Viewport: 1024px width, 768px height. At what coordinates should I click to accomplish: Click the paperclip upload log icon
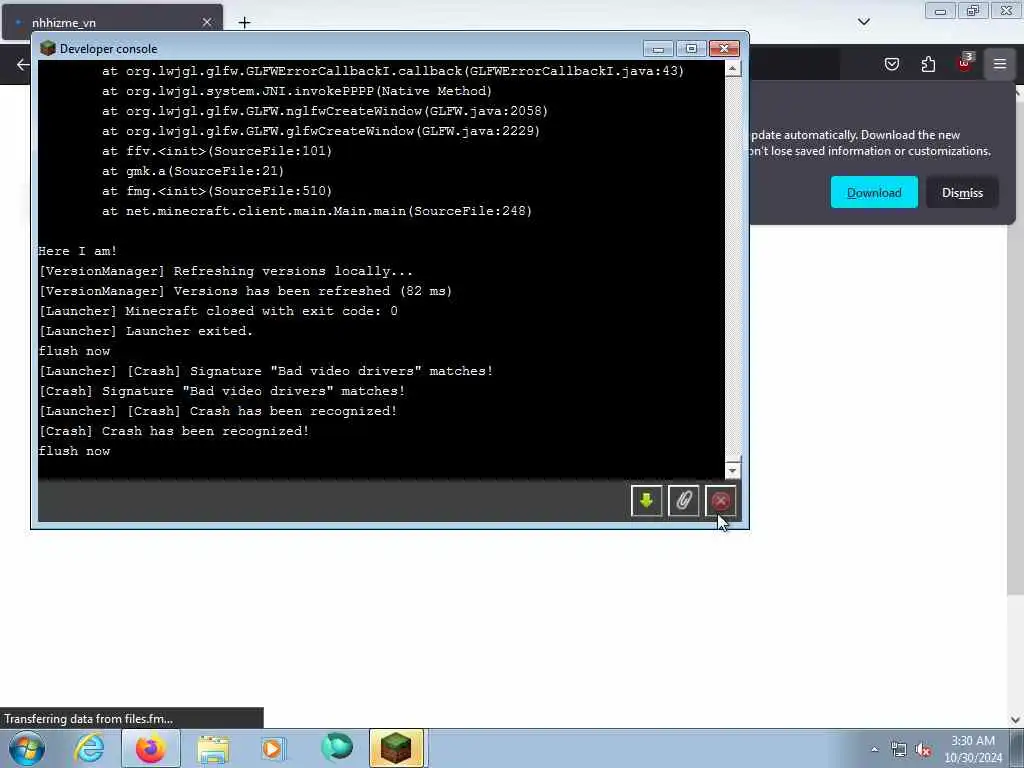tap(683, 501)
